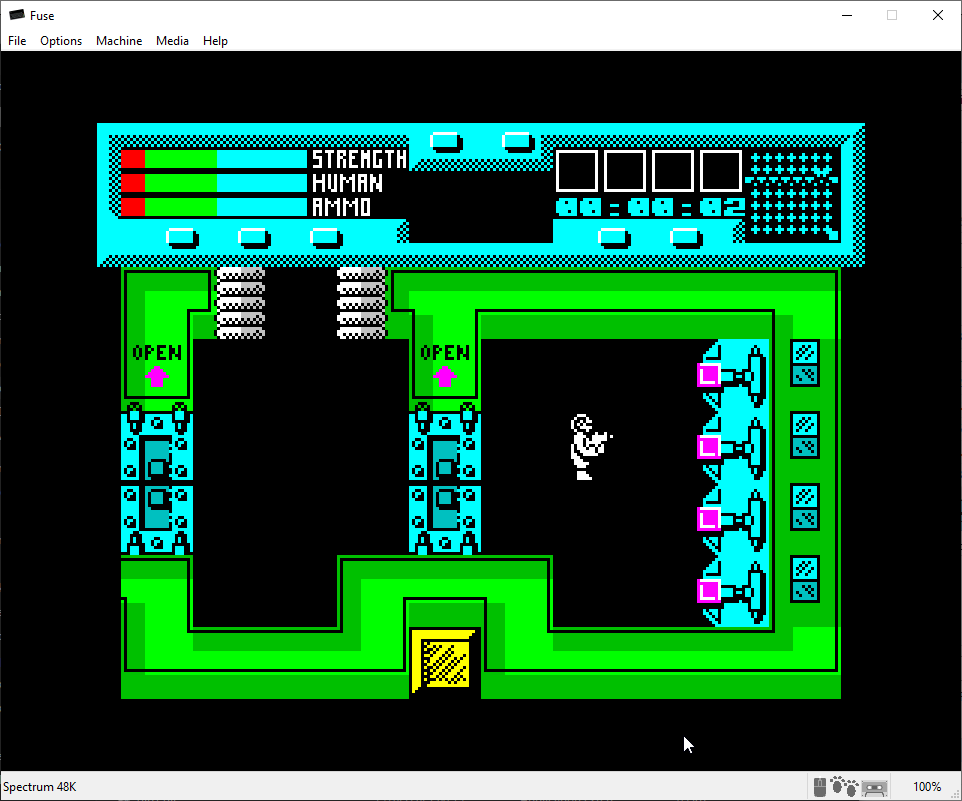Click the footprints status icon in status bar
The width and height of the screenshot is (962, 801).
(844, 786)
